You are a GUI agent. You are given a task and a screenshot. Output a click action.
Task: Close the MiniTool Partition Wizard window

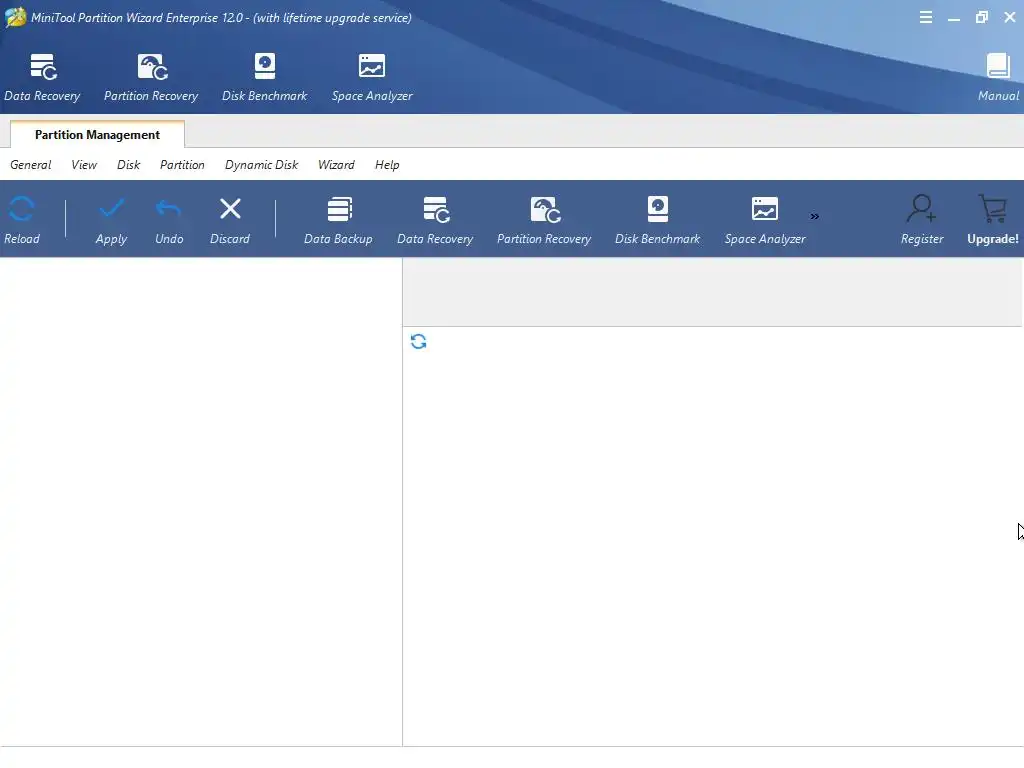(x=1010, y=18)
